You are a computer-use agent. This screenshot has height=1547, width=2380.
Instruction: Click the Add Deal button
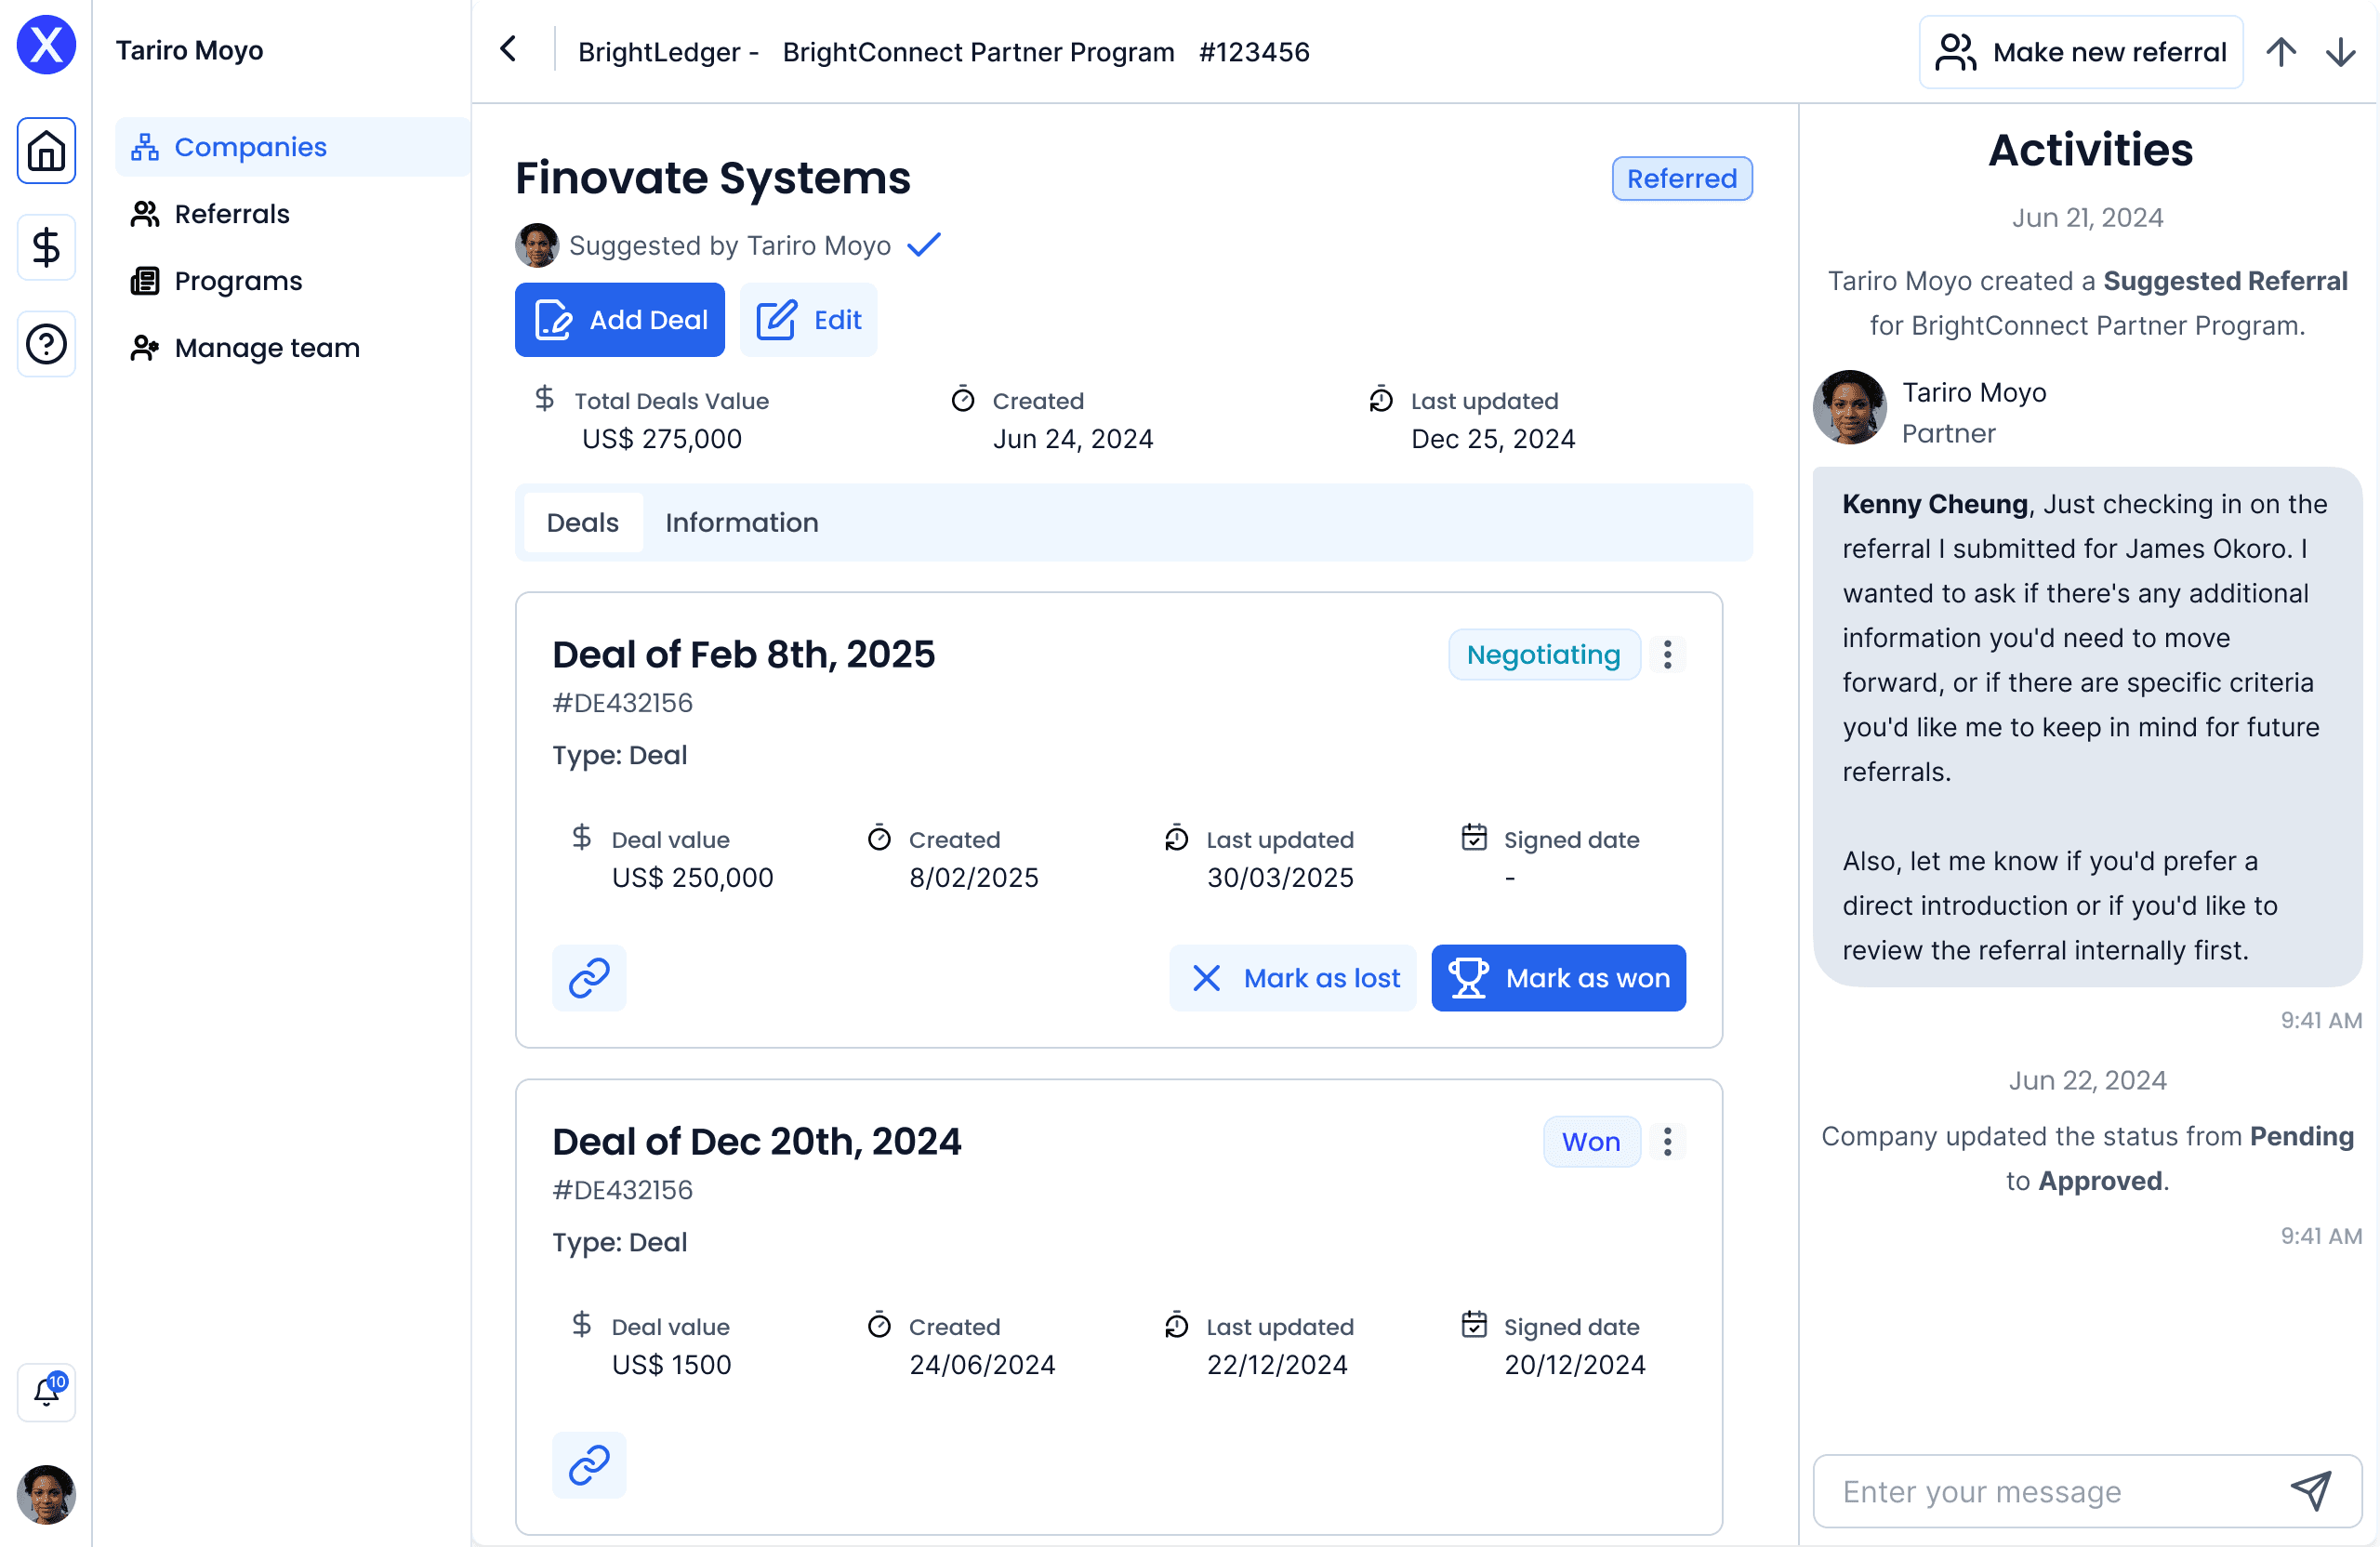[x=620, y=320]
